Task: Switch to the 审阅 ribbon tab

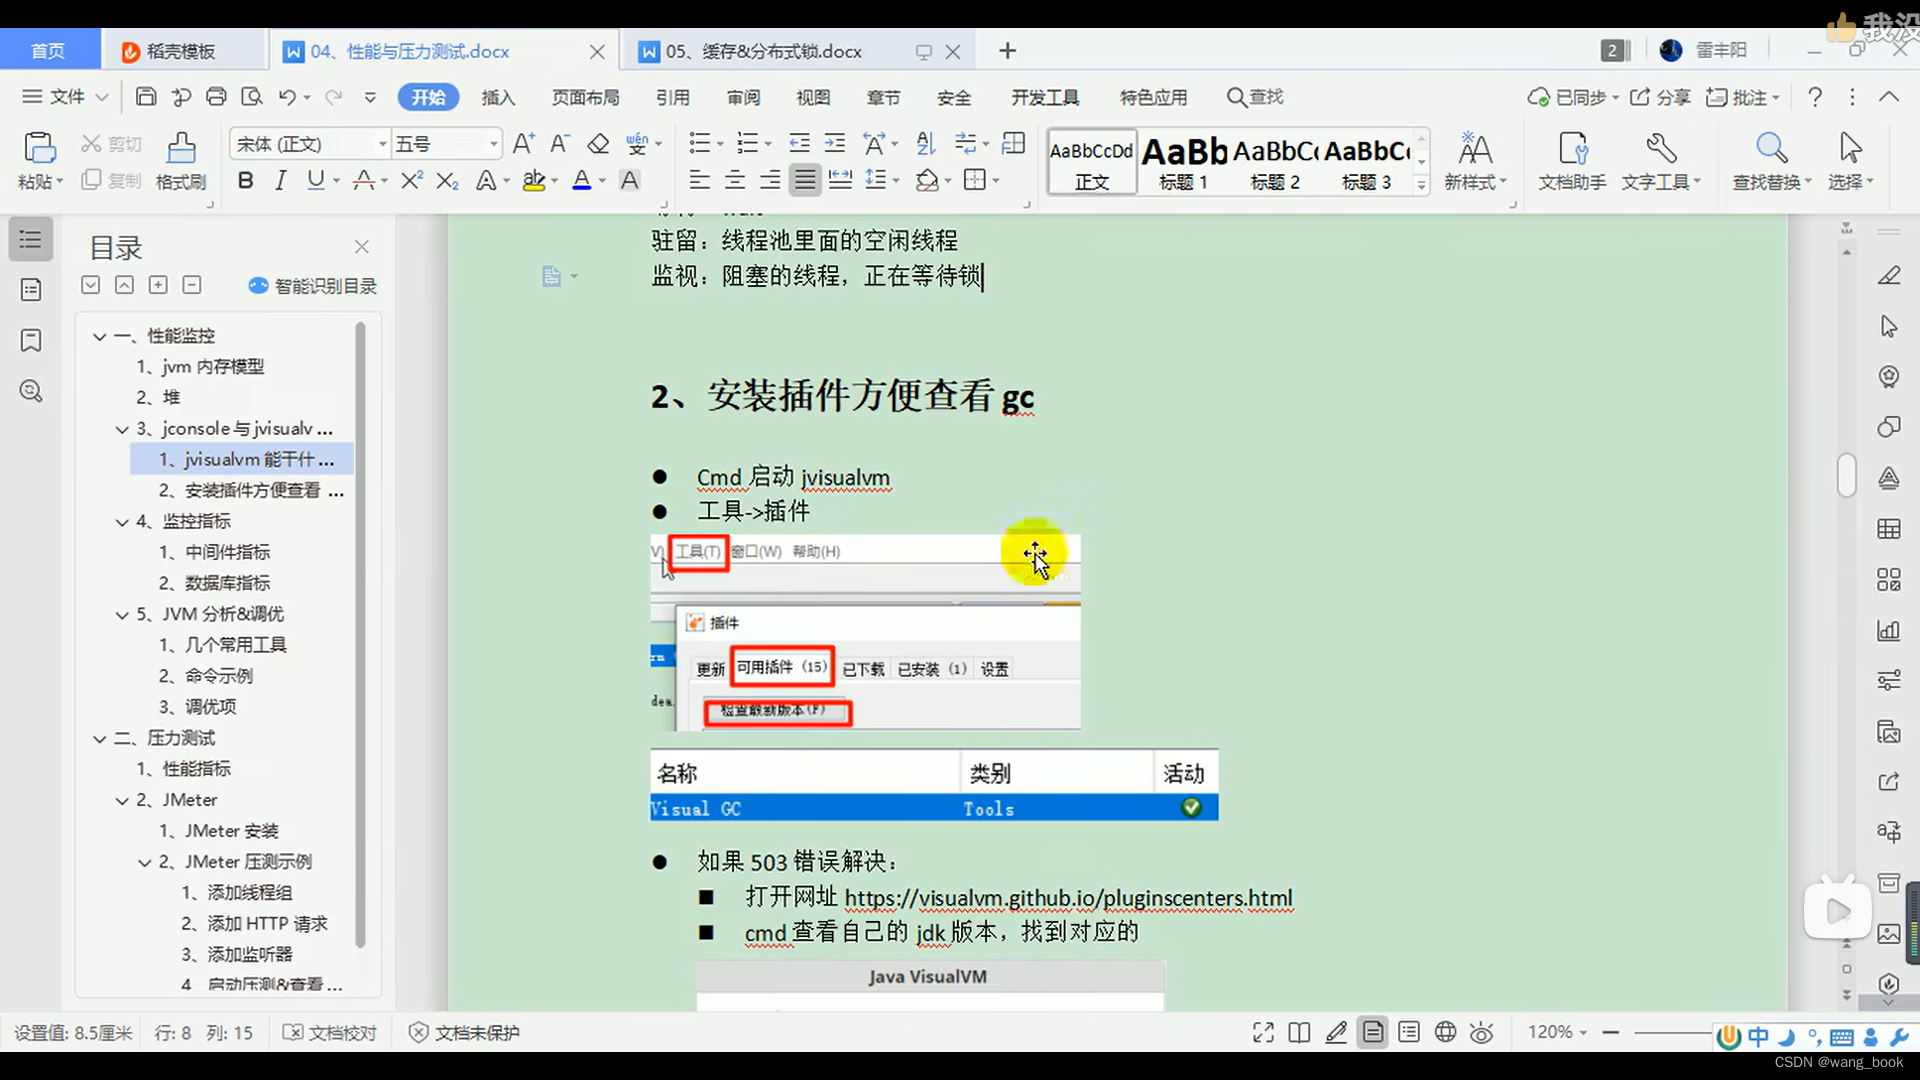Action: coord(743,97)
